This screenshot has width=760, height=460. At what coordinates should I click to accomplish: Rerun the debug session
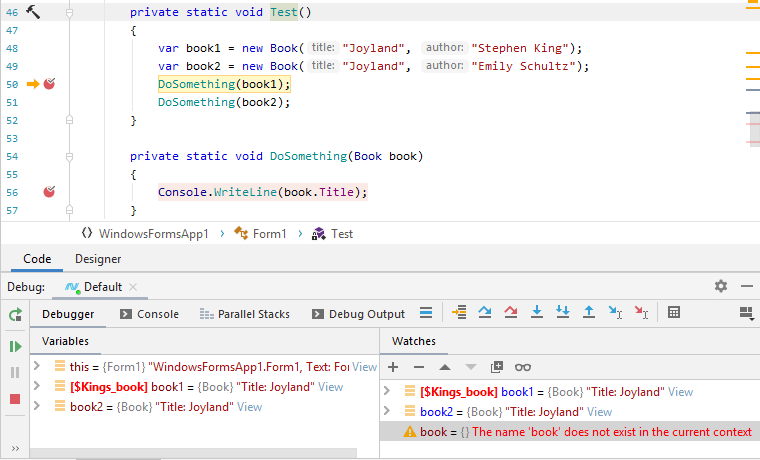[15, 315]
